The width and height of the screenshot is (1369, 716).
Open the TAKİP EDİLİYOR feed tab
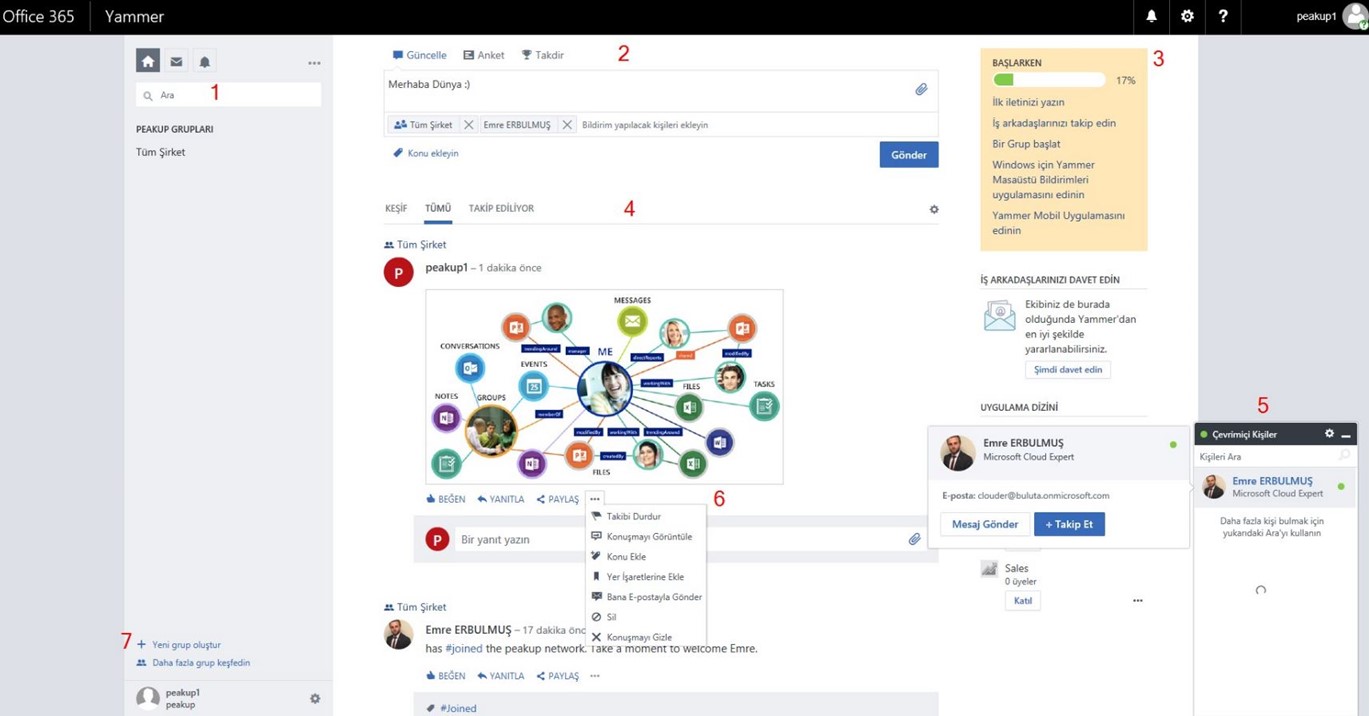[x=501, y=208]
